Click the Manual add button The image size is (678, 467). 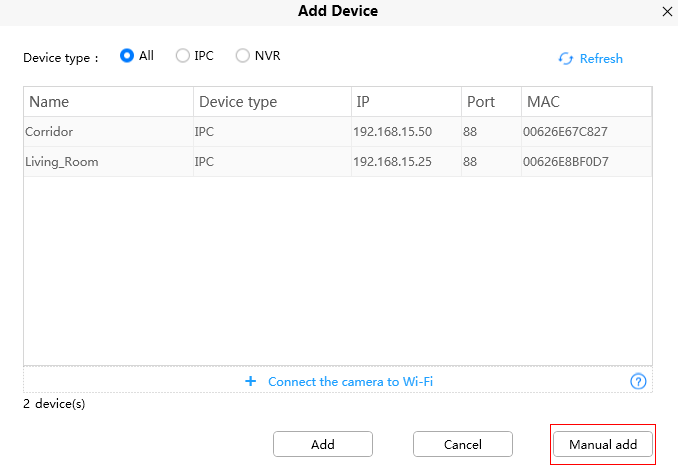coord(603,444)
